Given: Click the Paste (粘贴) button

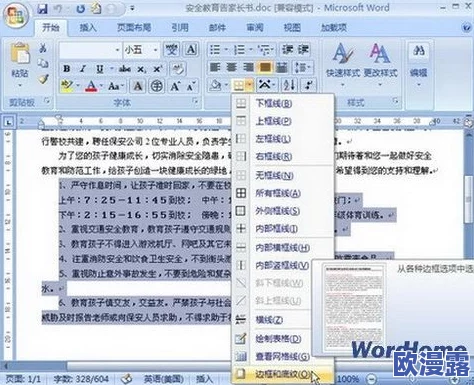Looking at the screenshot, I should coord(20,63).
